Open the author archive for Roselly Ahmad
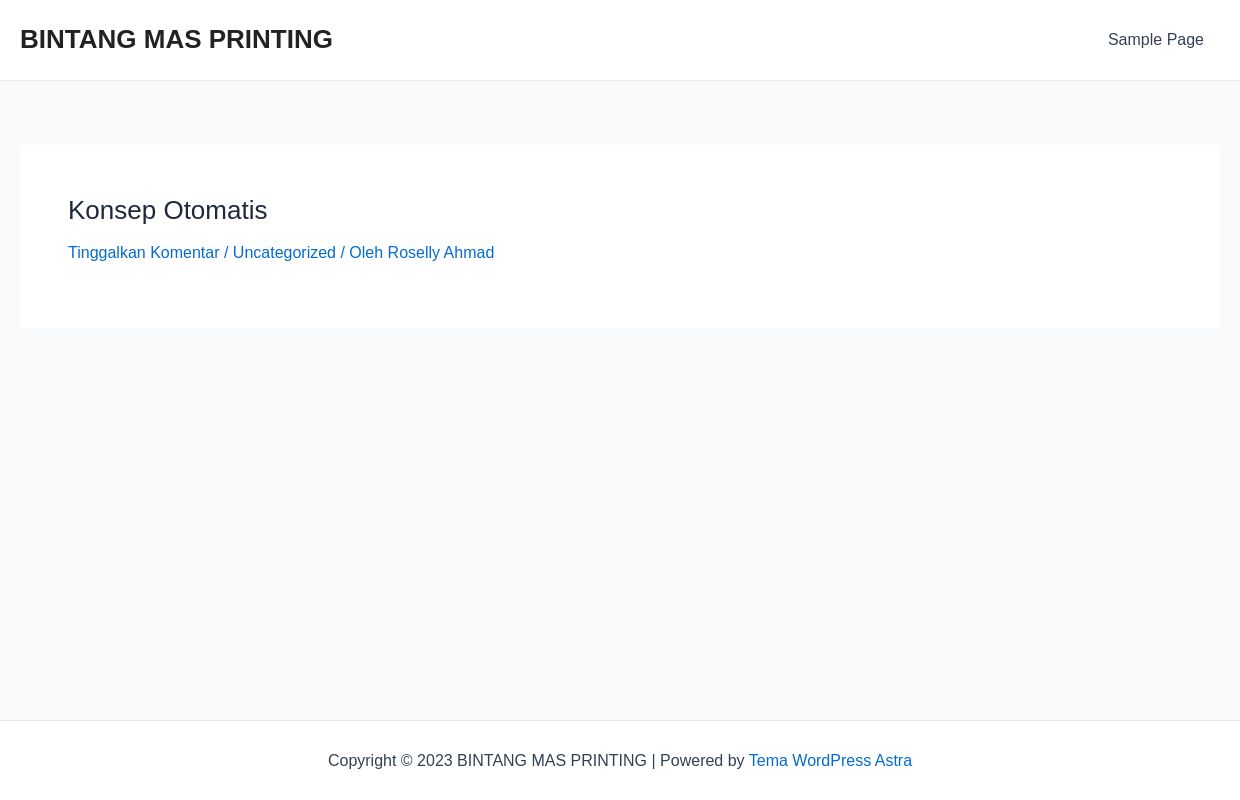The width and height of the screenshot is (1240, 800). [439, 252]
